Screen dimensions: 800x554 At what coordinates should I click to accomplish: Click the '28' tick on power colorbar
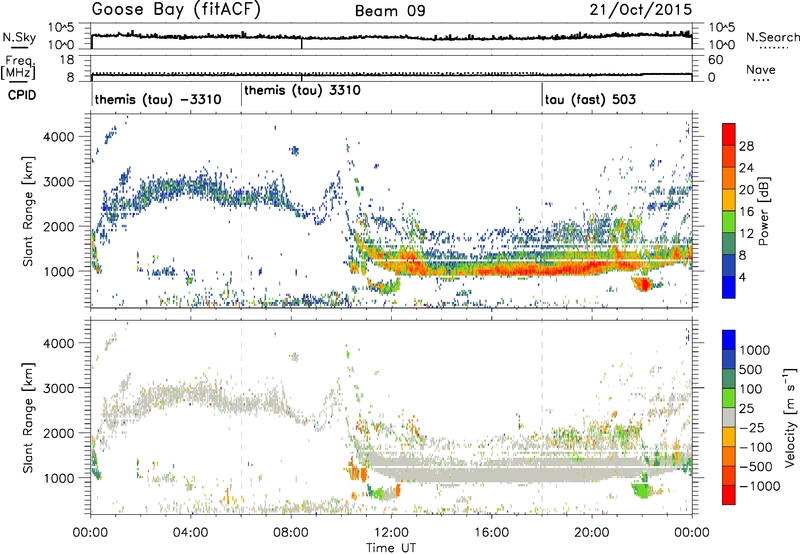click(746, 146)
